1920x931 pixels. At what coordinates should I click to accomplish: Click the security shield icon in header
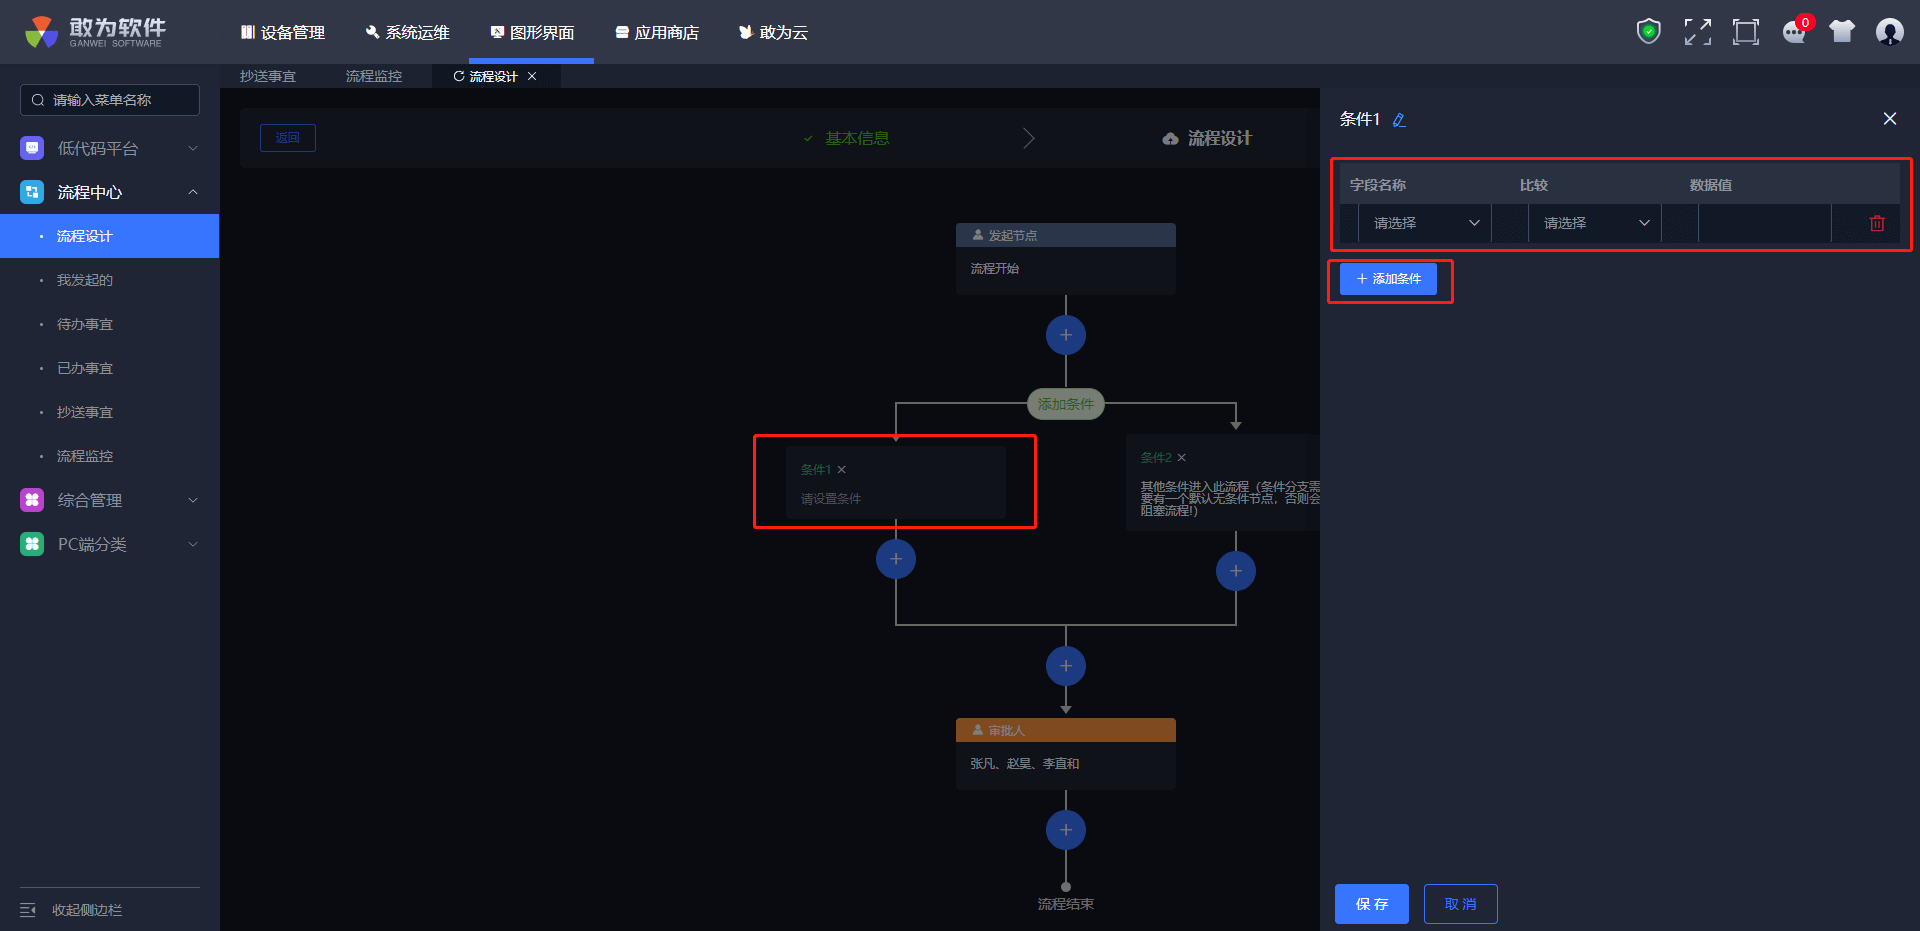tap(1648, 32)
